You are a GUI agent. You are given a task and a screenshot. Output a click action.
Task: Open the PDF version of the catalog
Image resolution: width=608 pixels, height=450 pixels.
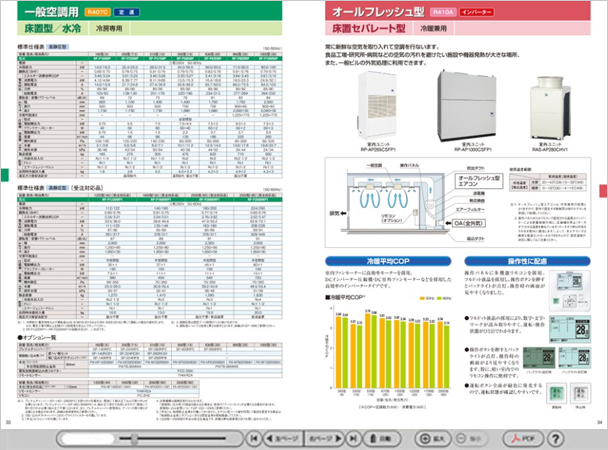pyautogui.click(x=523, y=438)
